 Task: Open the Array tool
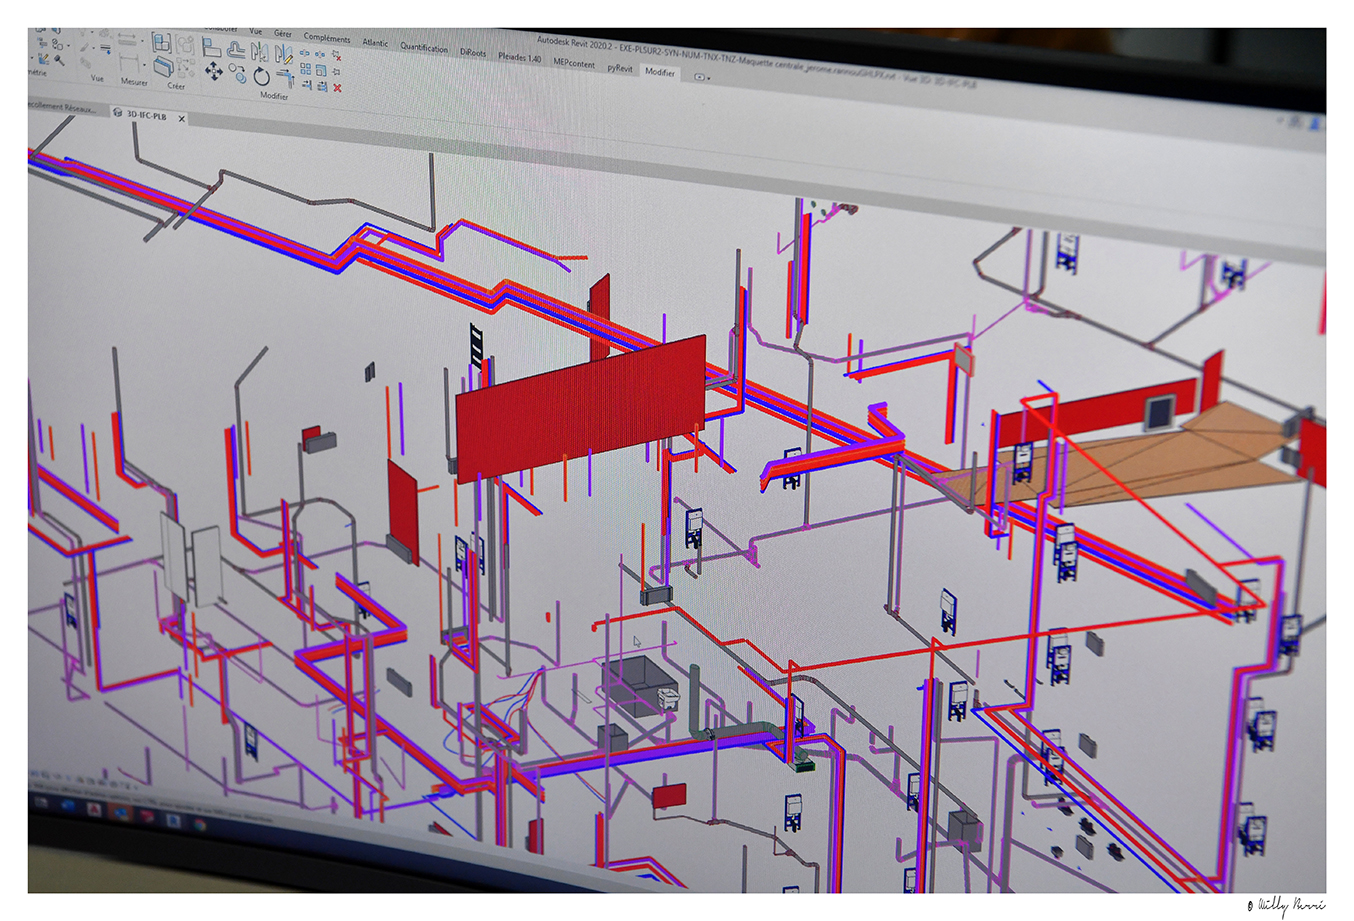click(306, 70)
